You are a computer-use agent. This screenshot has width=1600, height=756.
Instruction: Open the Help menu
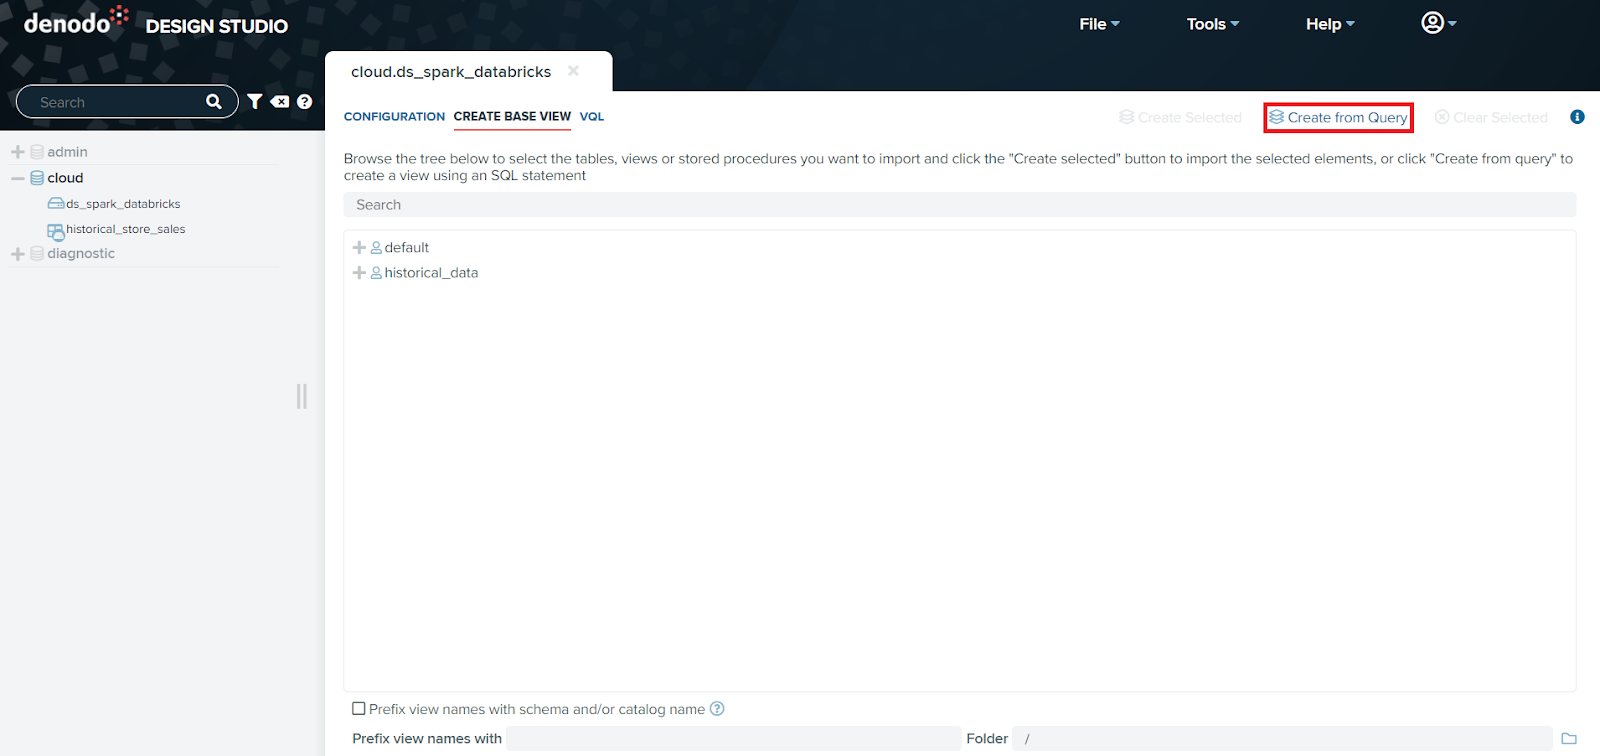tap(1330, 24)
